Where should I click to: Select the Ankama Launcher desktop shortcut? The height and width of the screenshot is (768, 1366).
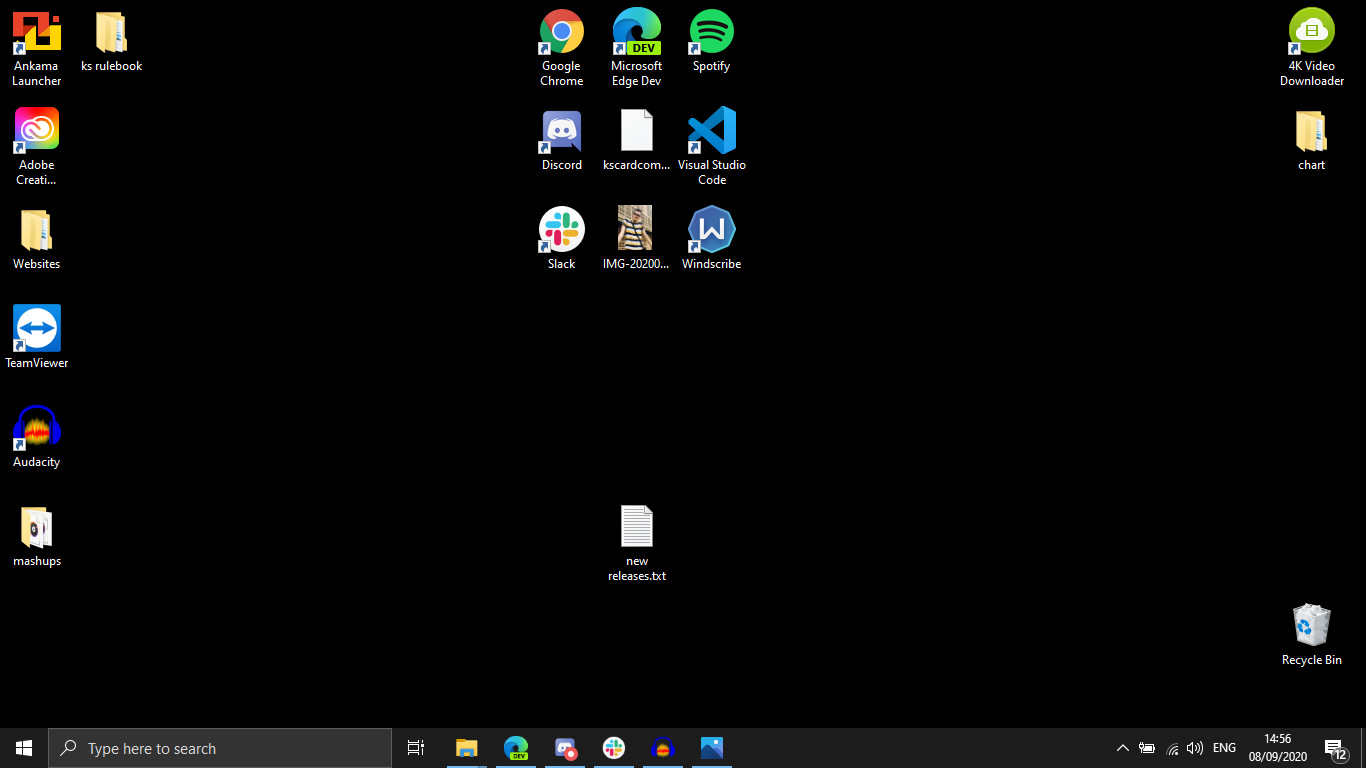click(37, 48)
